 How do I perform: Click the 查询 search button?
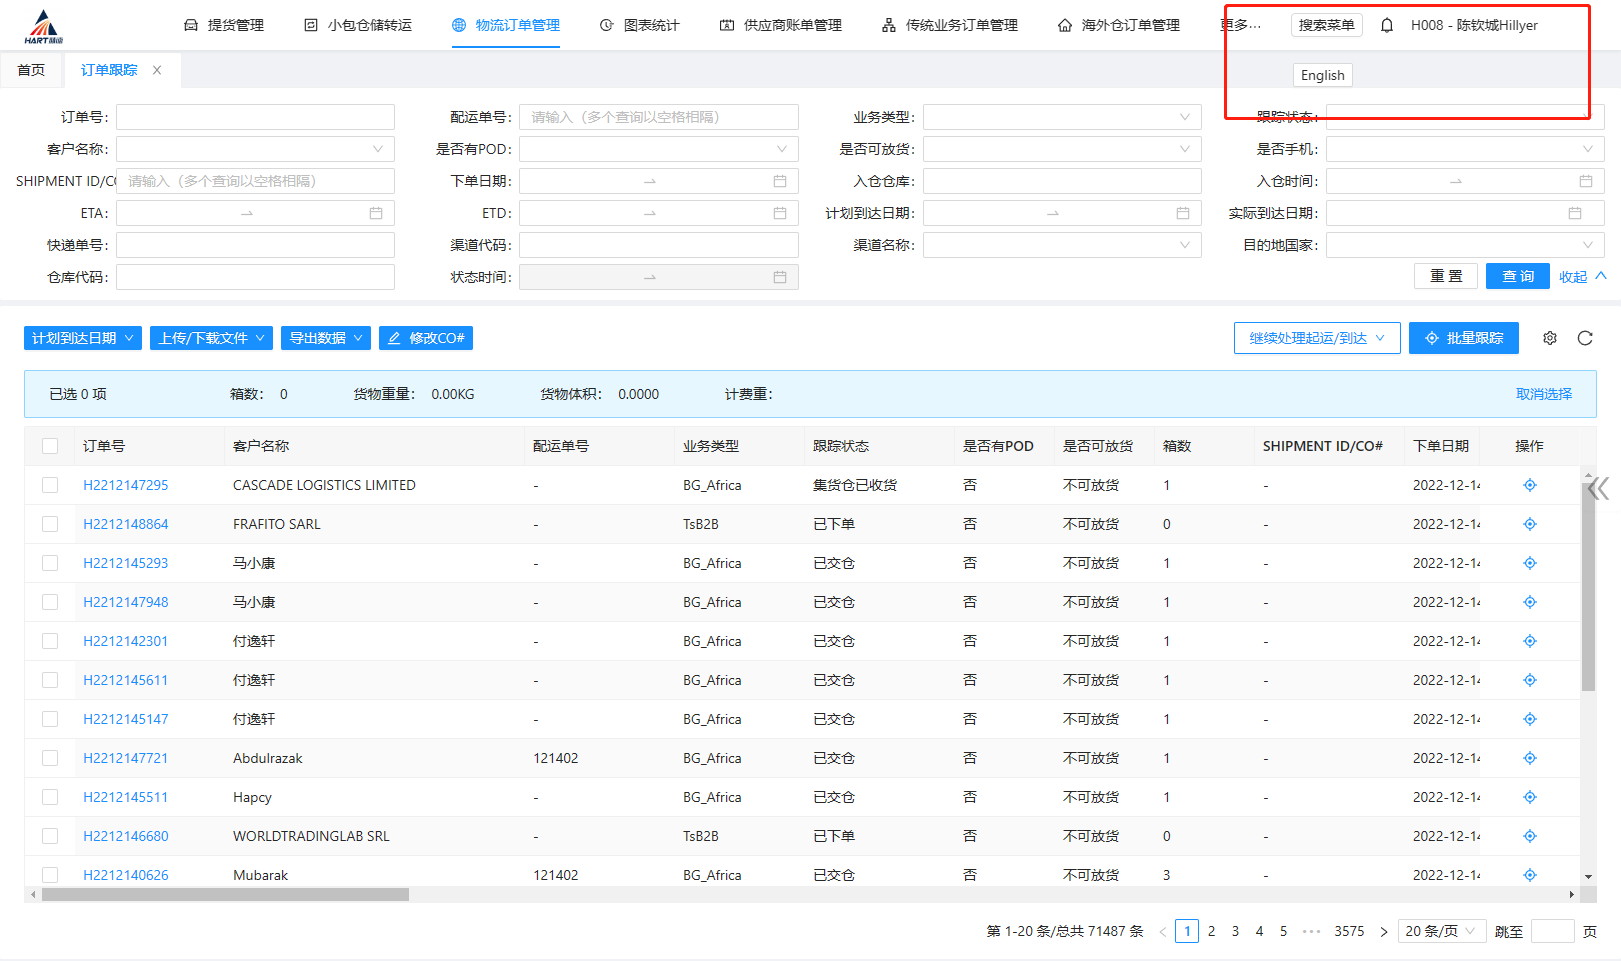click(1517, 276)
